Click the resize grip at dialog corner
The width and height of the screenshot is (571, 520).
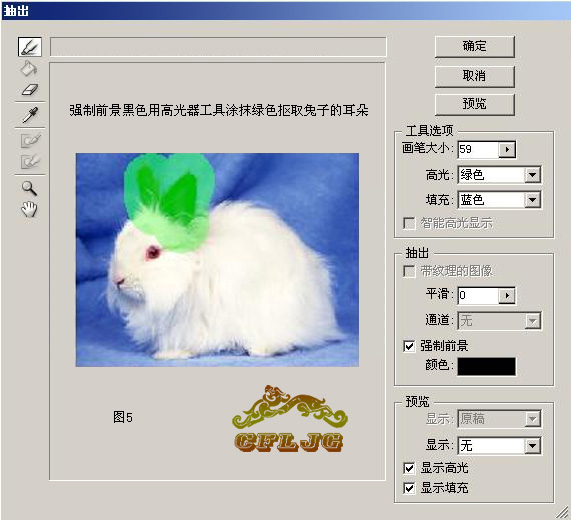coord(563,513)
